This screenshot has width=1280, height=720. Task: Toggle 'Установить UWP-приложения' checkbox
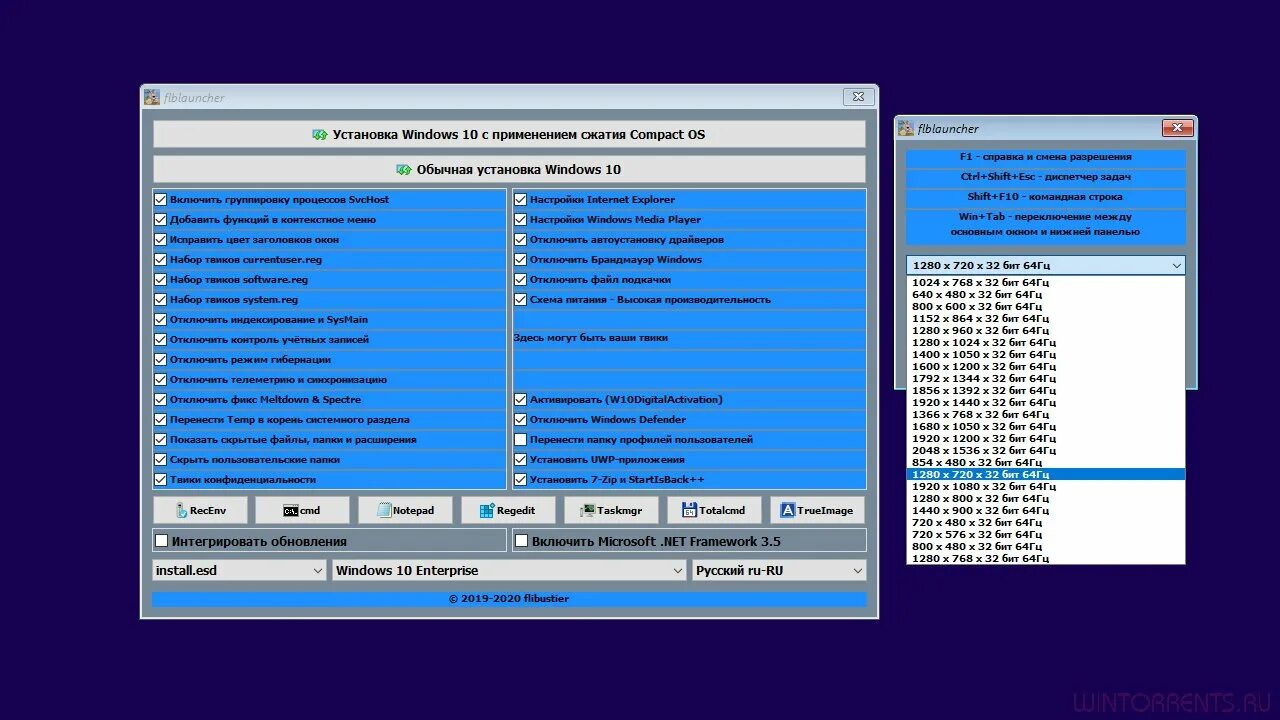point(521,459)
